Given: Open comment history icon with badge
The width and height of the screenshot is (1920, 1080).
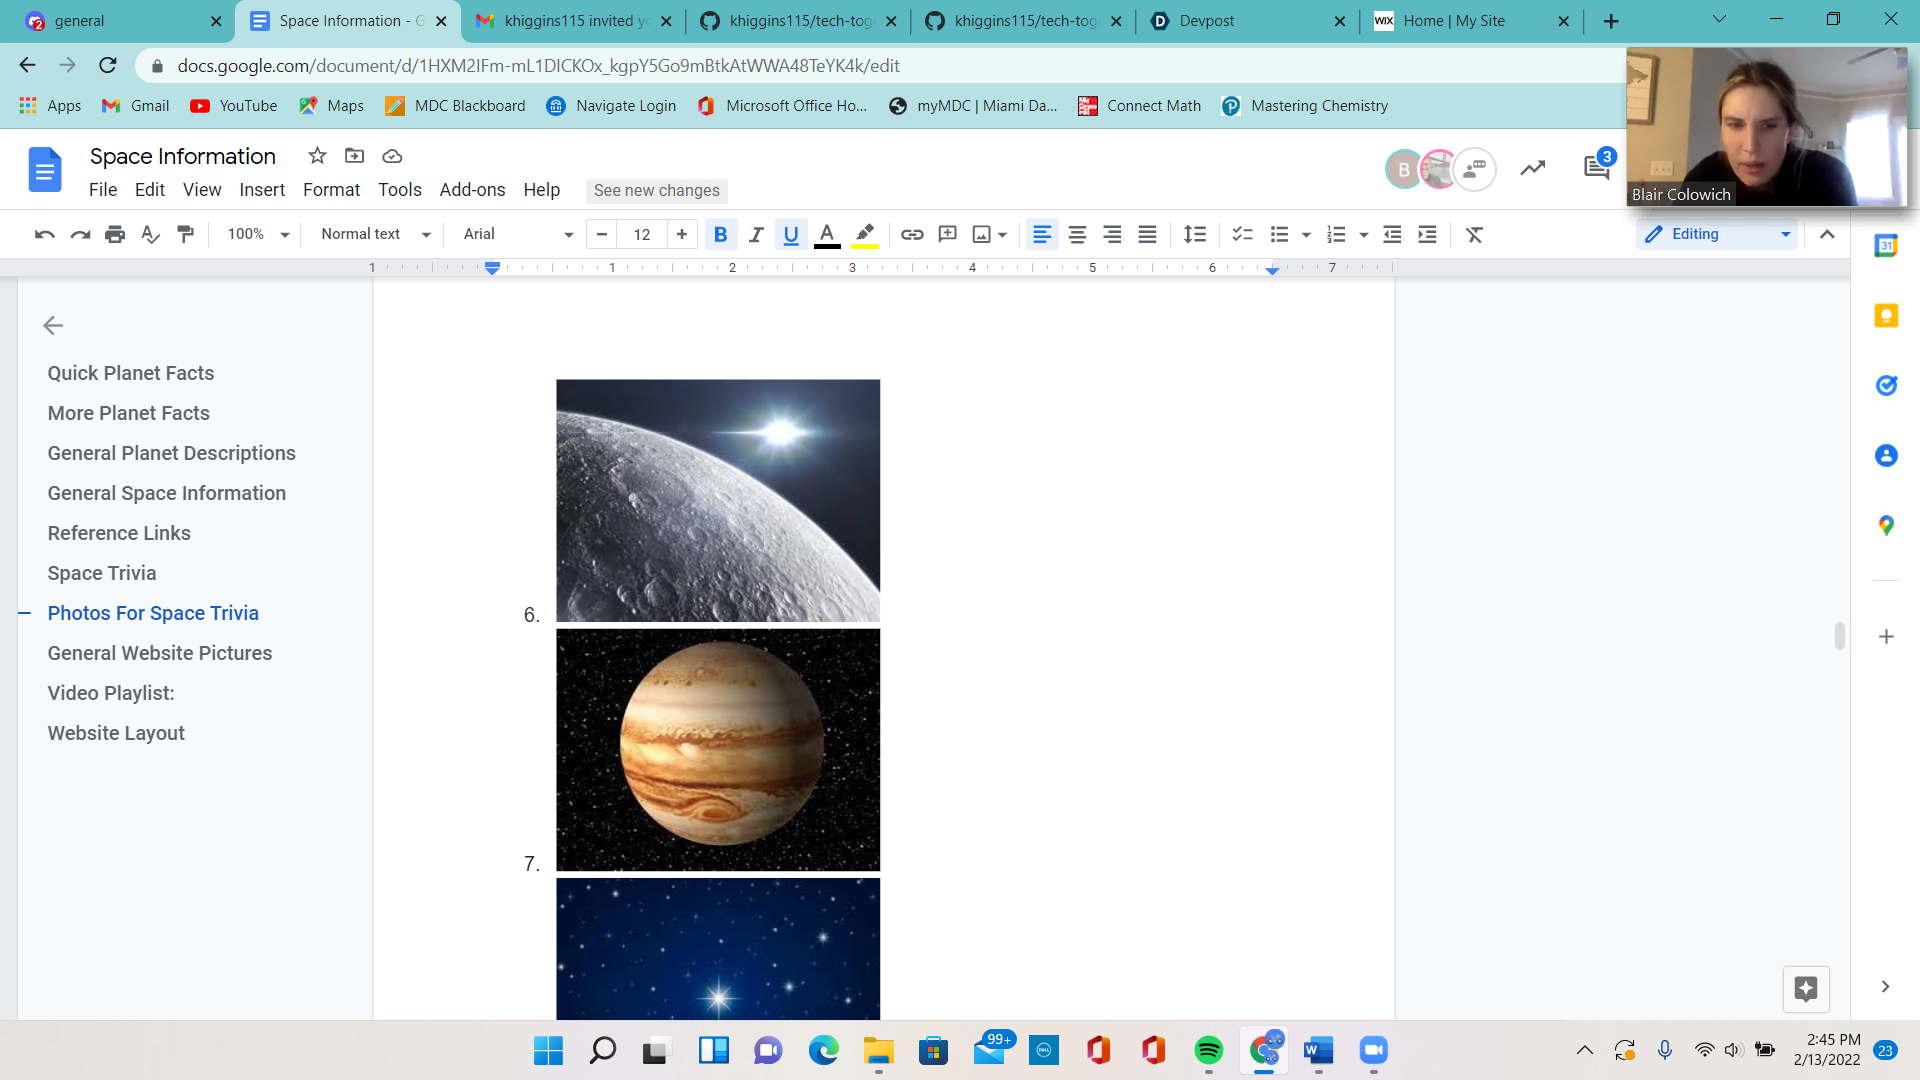Looking at the screenshot, I should 1596,168.
